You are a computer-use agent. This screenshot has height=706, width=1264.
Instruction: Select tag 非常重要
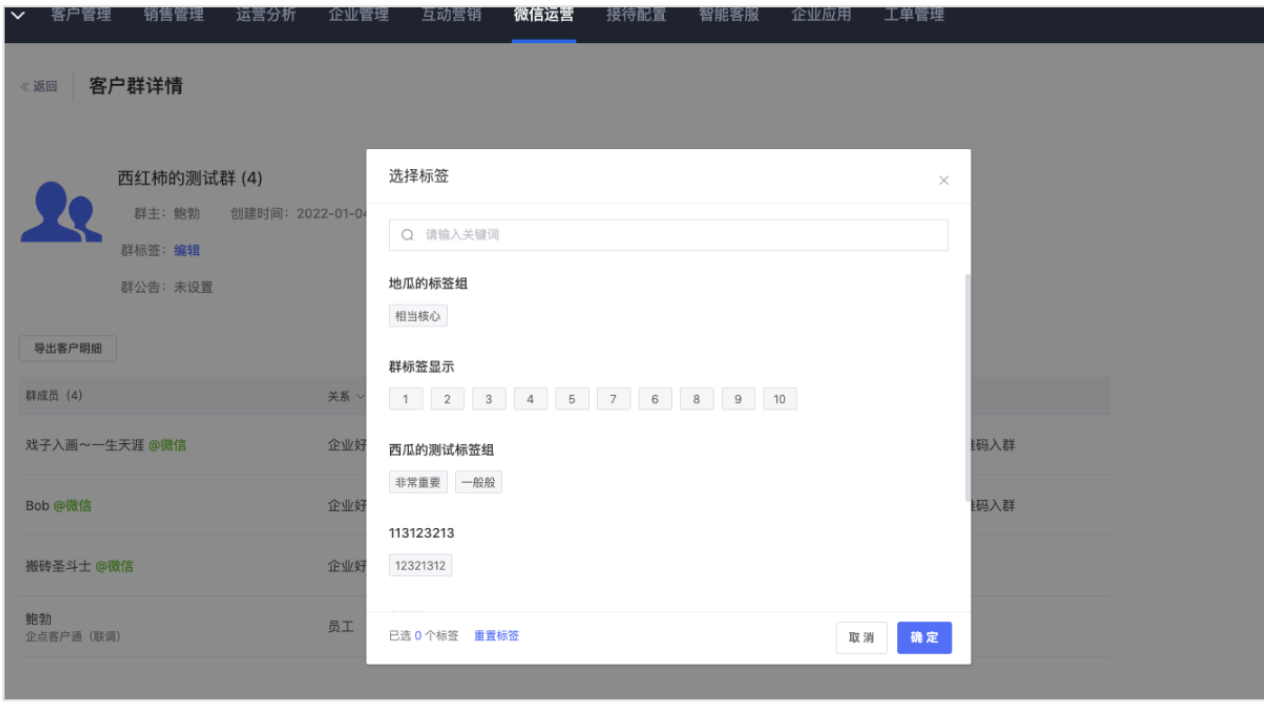[418, 482]
